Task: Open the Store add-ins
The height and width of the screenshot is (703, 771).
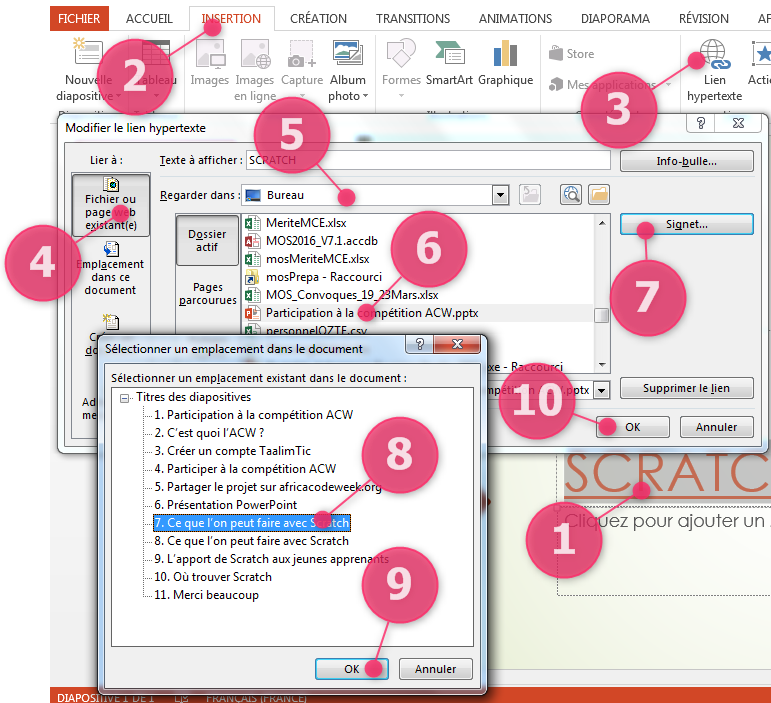Action: coord(571,54)
